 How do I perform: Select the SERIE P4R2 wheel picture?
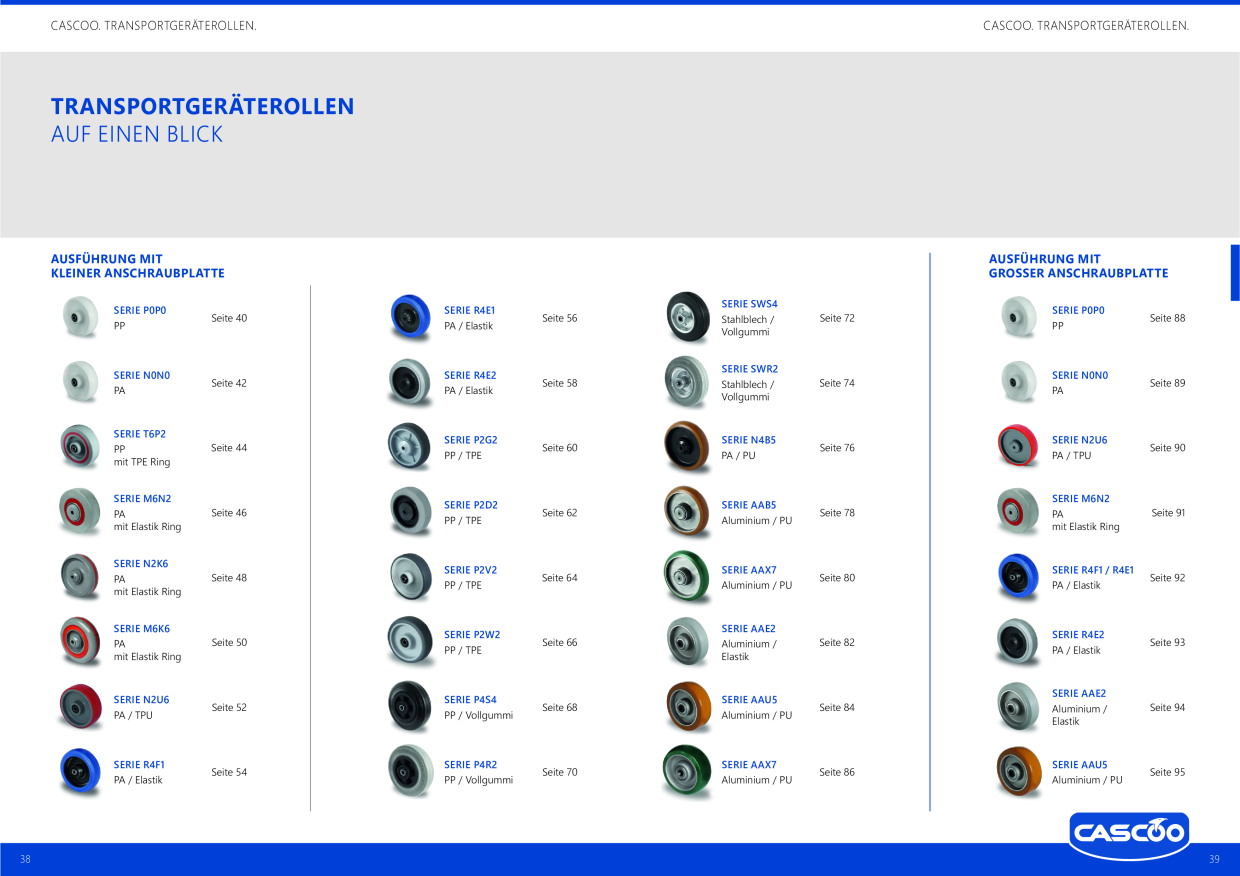point(410,771)
